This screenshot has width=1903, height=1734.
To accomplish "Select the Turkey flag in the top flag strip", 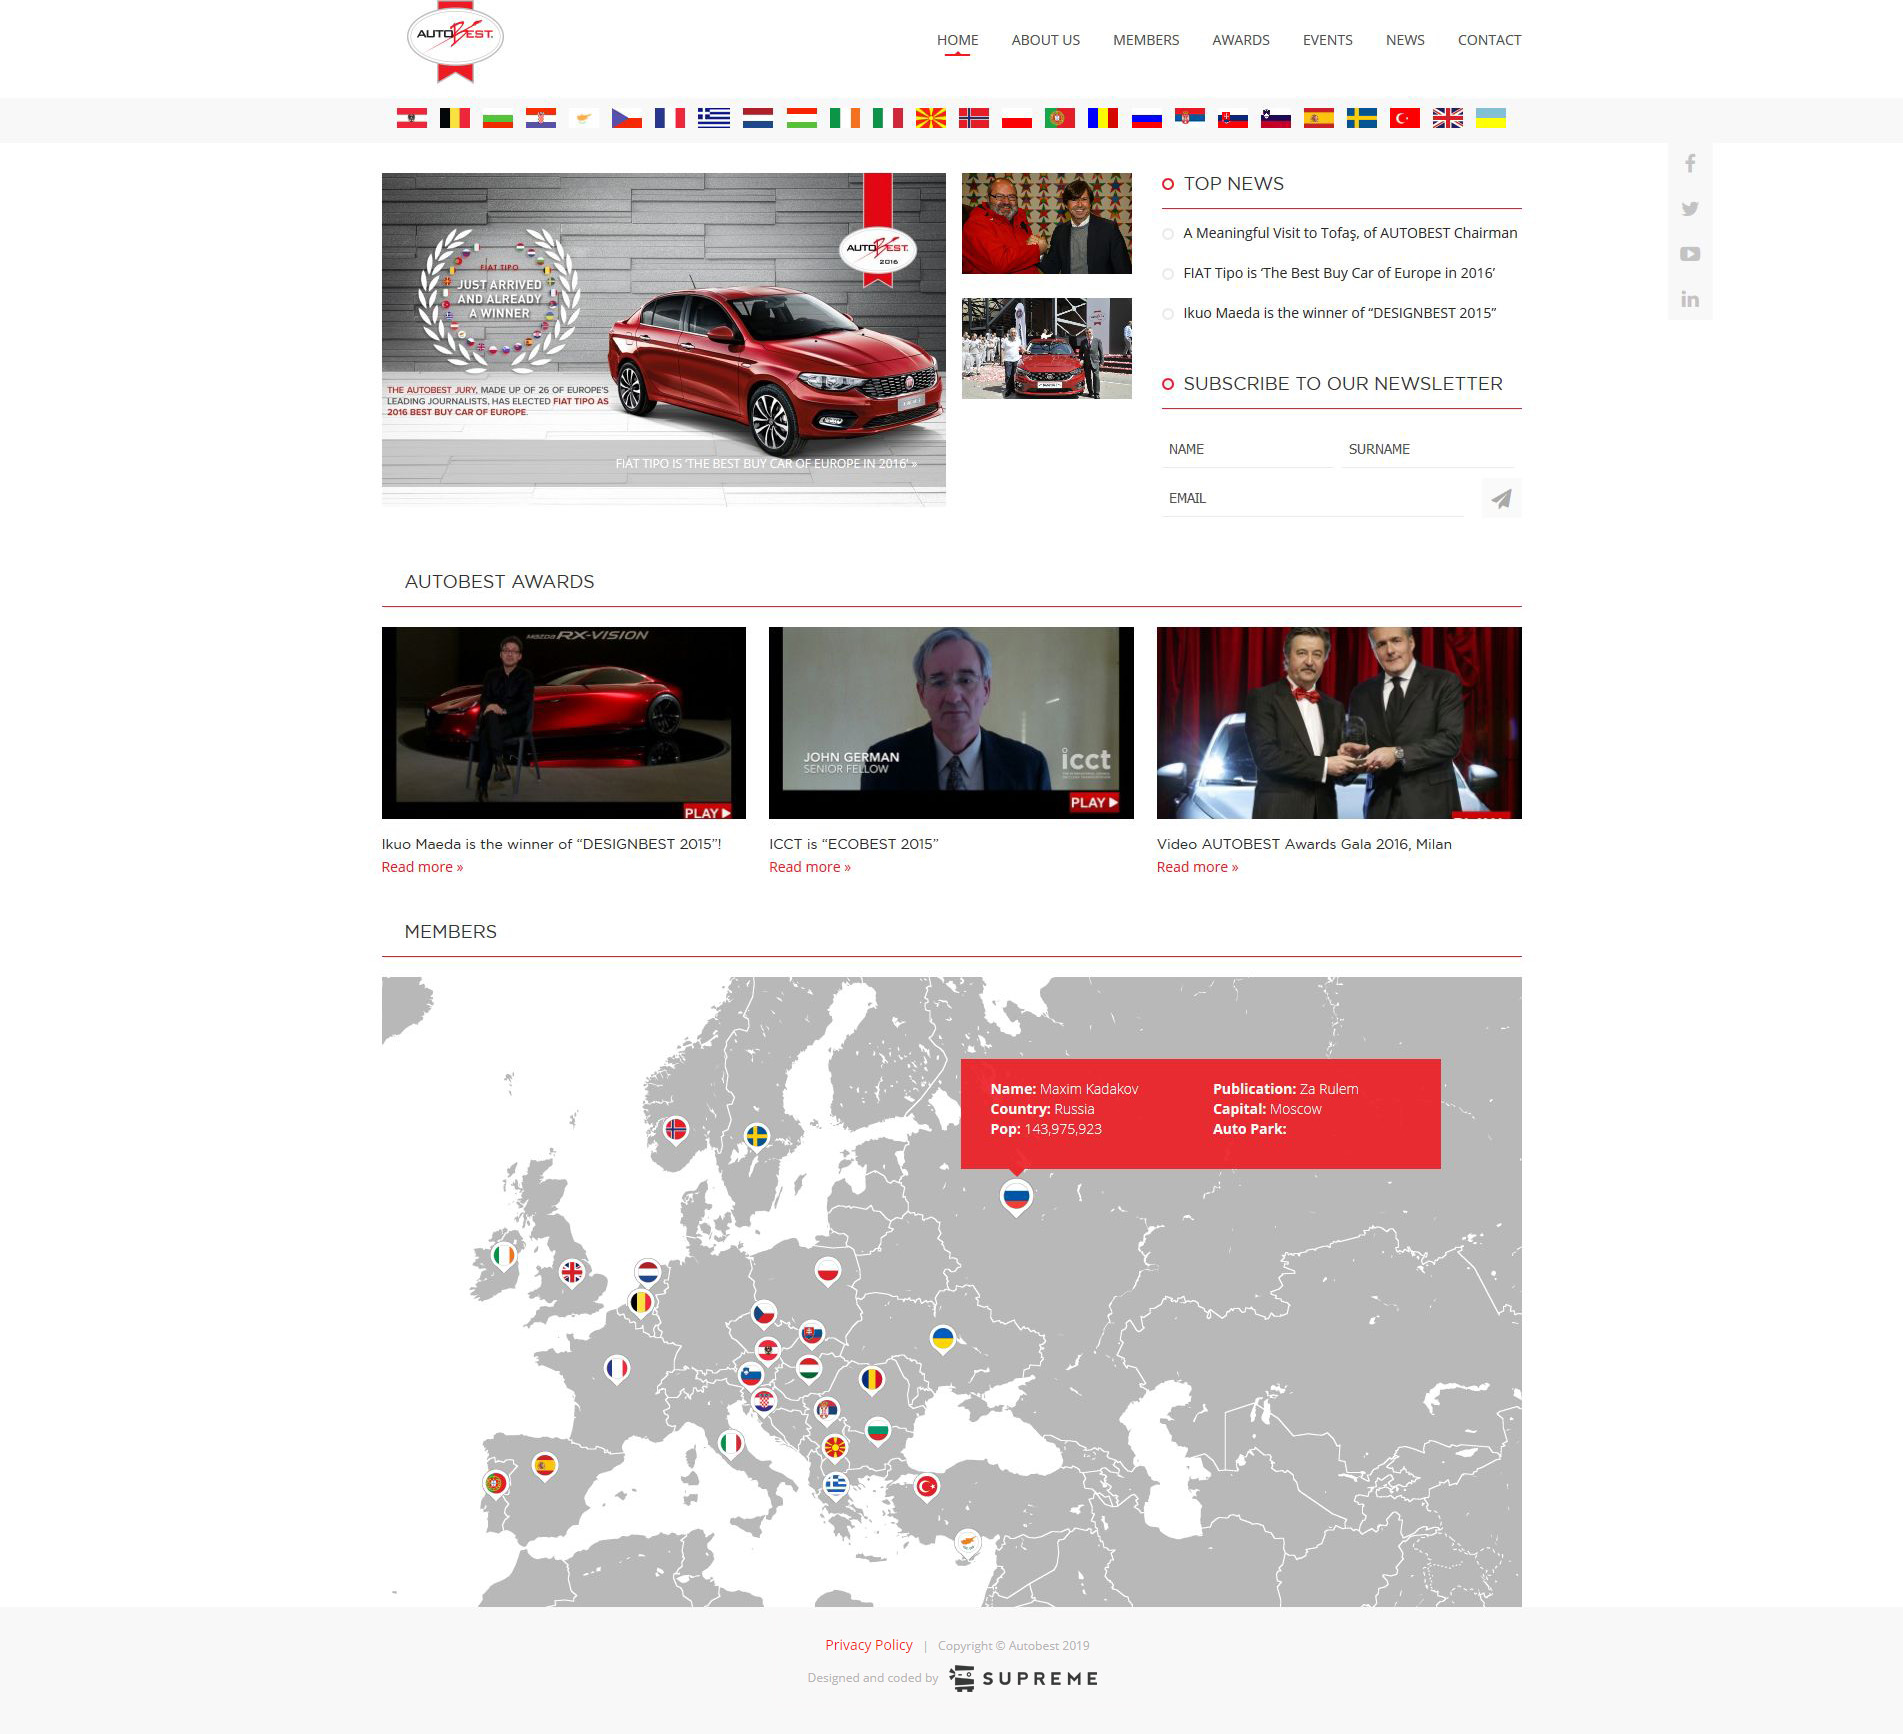I will coord(1405,119).
